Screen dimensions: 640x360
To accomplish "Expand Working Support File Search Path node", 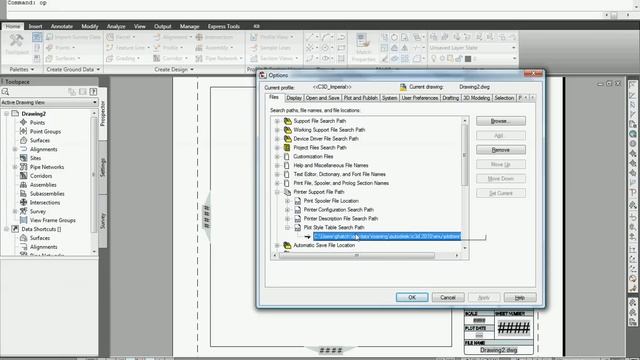I will tap(277, 130).
